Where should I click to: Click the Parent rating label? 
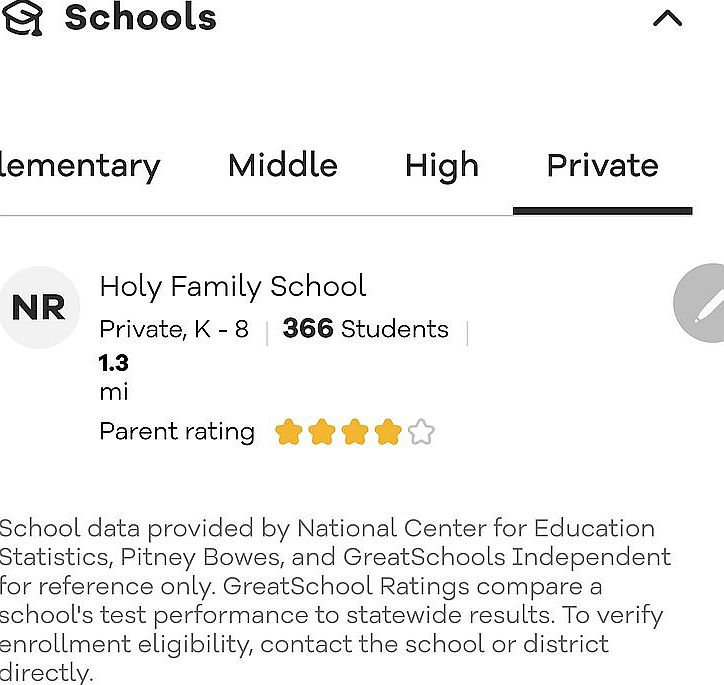(x=177, y=432)
